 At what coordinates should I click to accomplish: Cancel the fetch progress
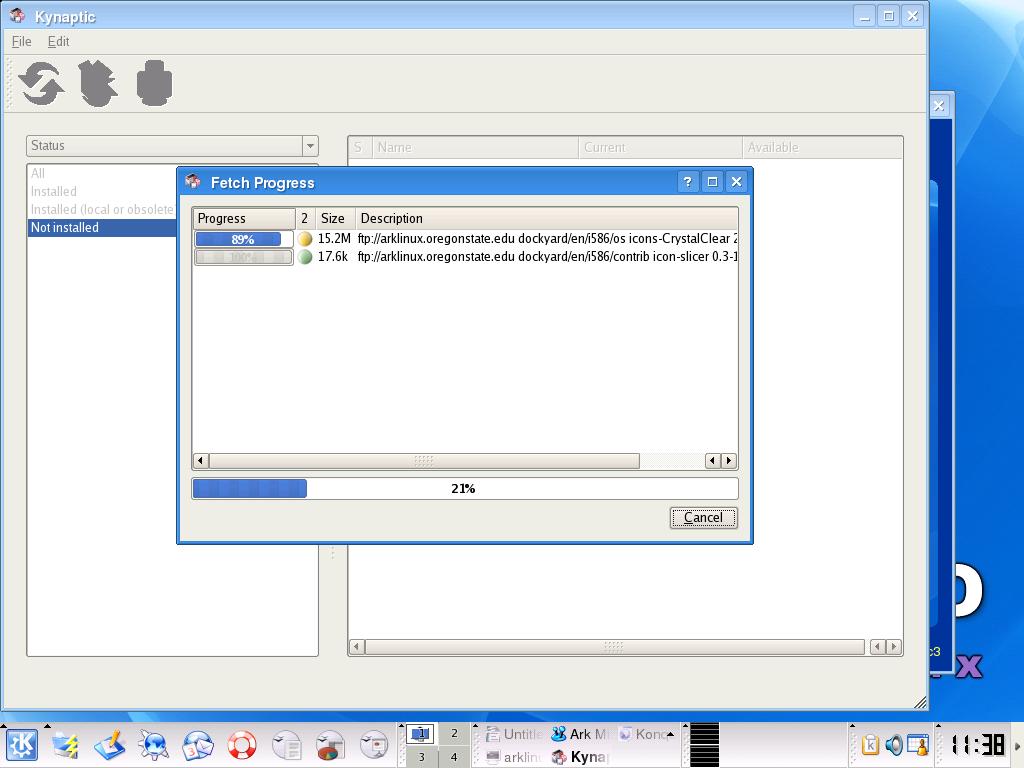click(703, 518)
